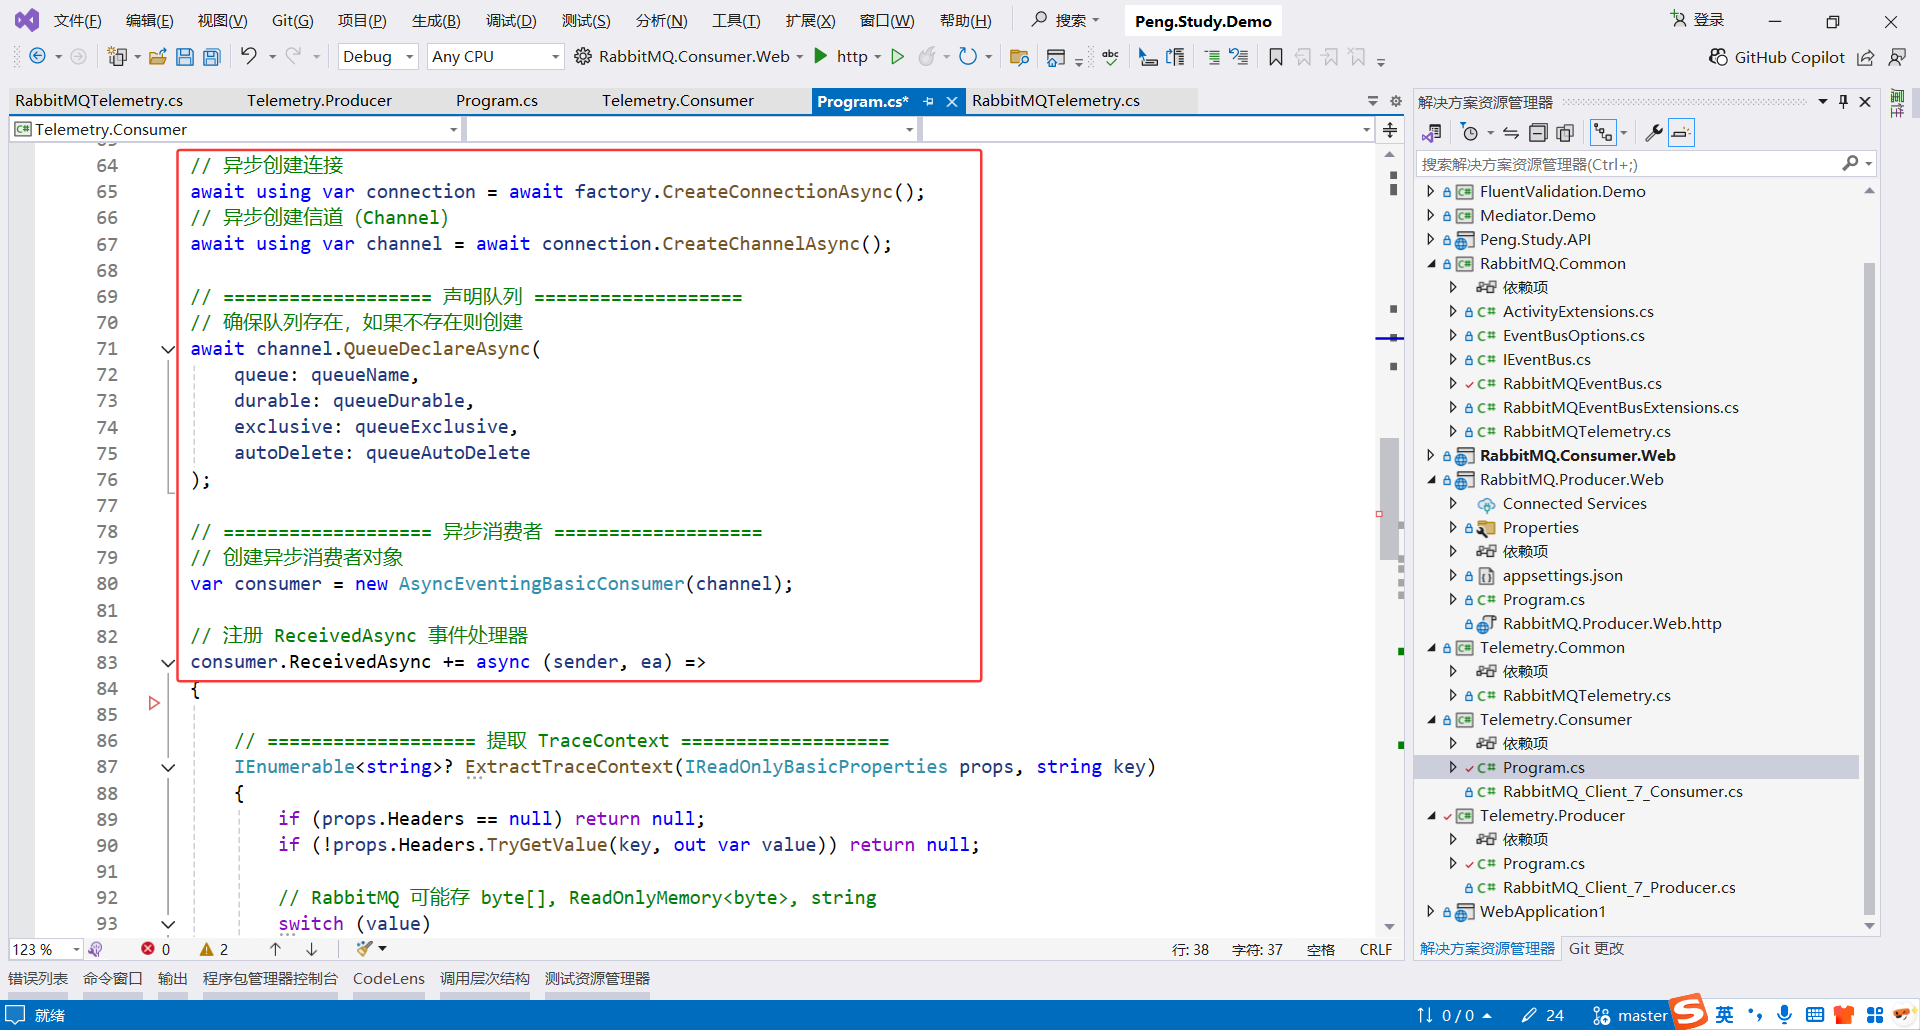Expand the FluentValidation.Demo project node
The width and height of the screenshot is (1920, 1030).
pyautogui.click(x=1430, y=191)
